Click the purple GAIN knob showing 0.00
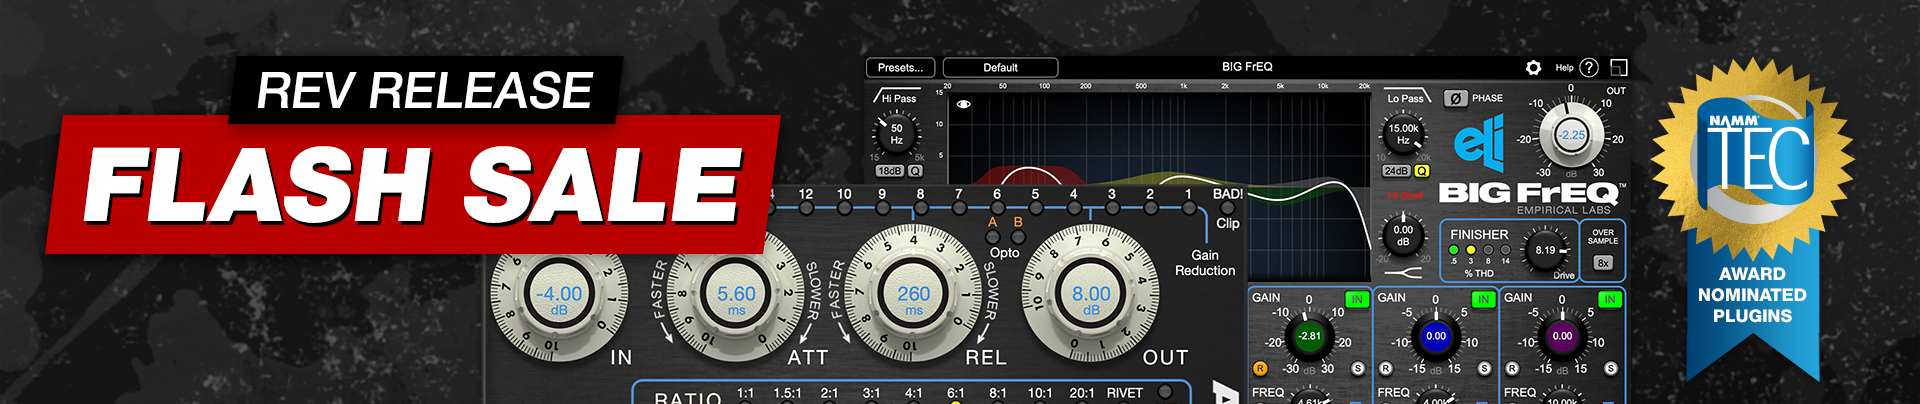Viewport: 1920px width, 404px height. point(1562,336)
